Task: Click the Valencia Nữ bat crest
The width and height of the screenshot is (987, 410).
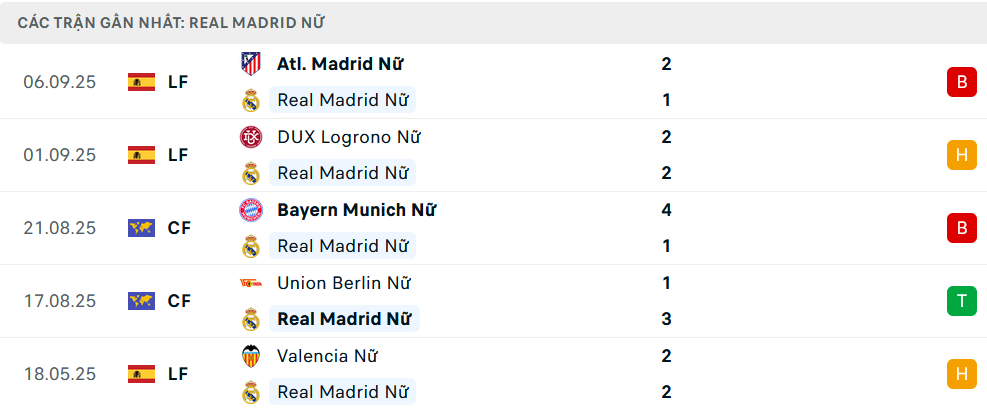Action: 250,356
